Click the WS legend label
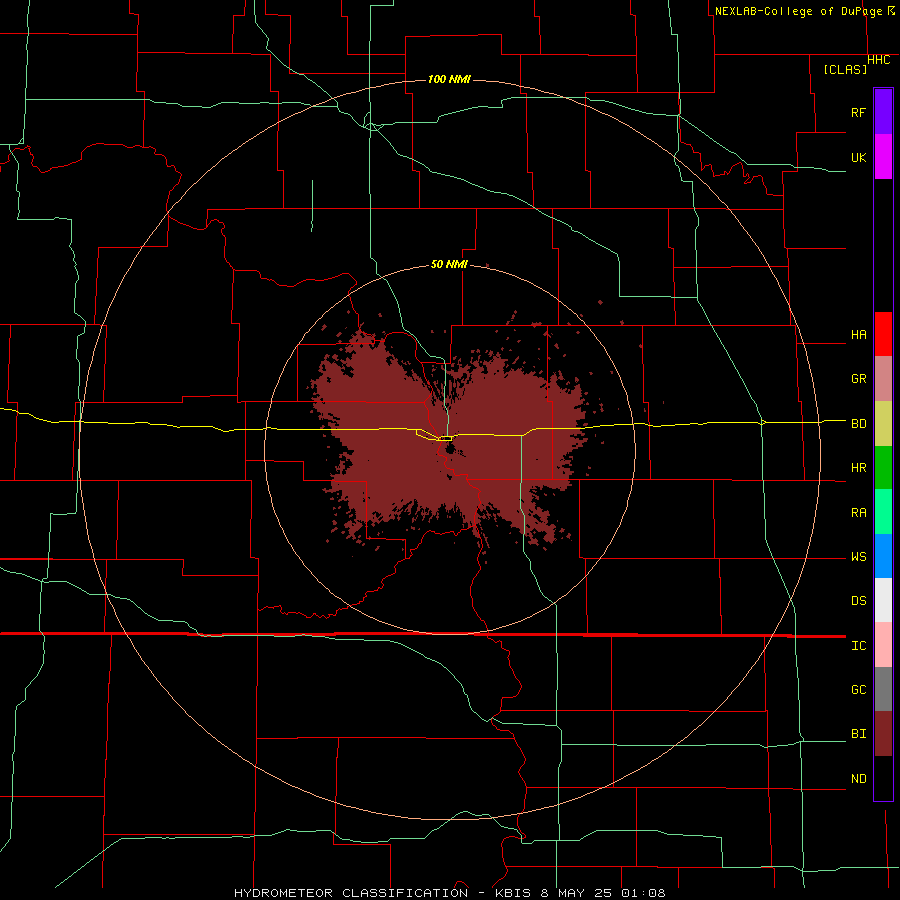Screen dimensions: 900x900 [859, 557]
